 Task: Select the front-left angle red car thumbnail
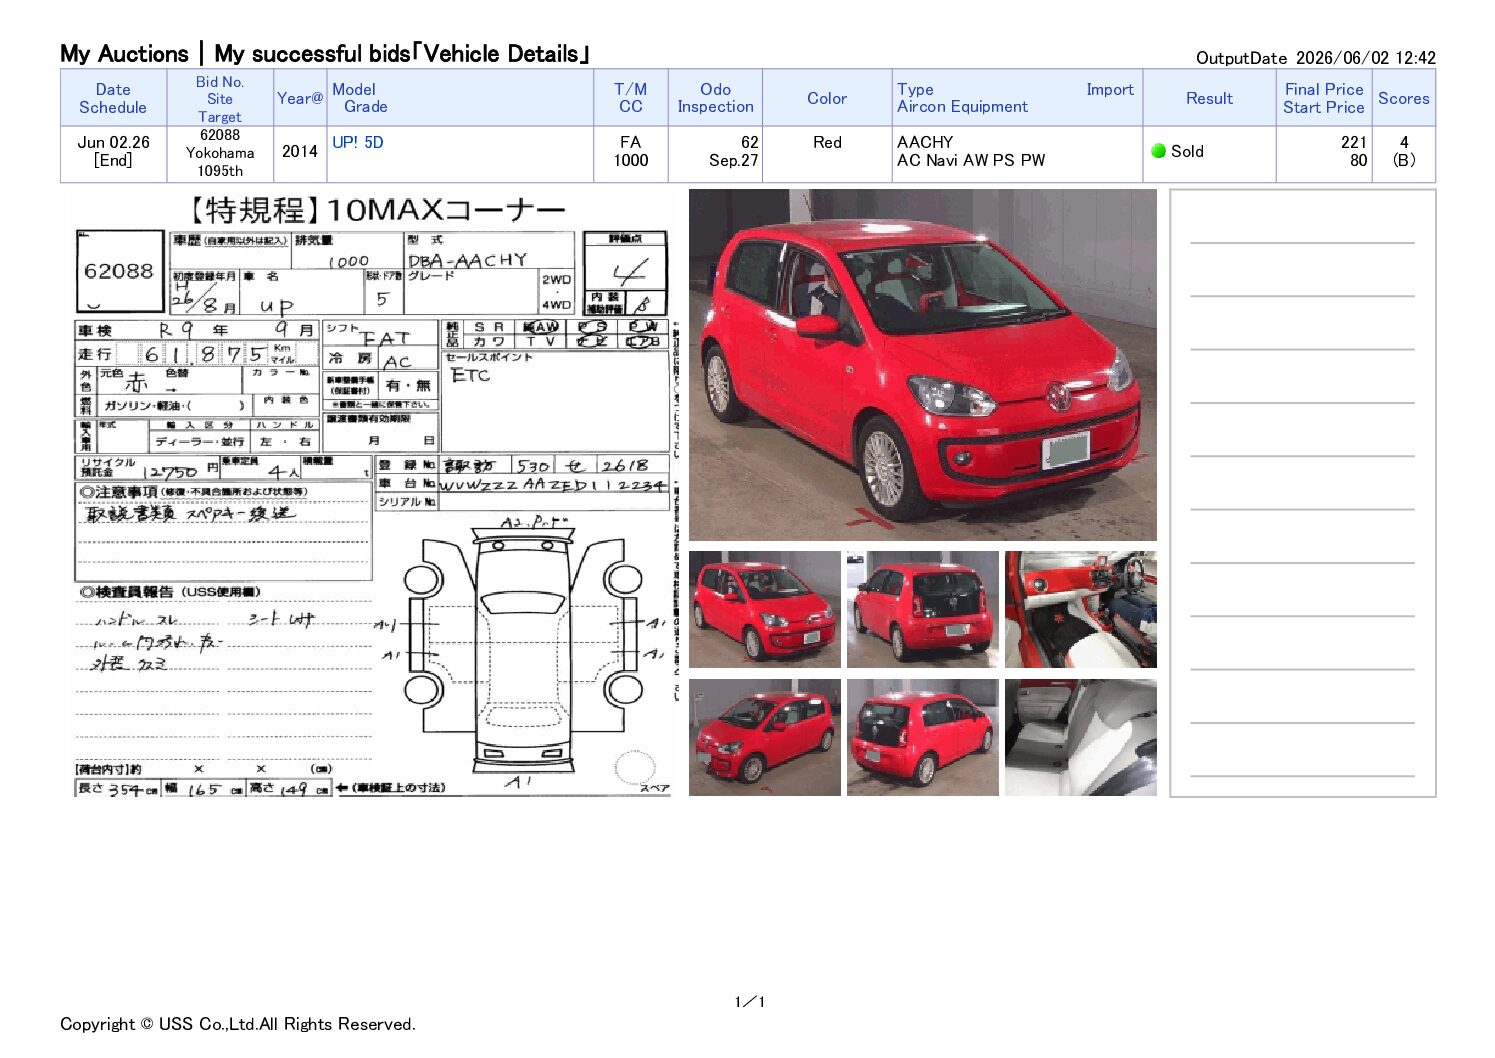pyautogui.click(x=764, y=609)
